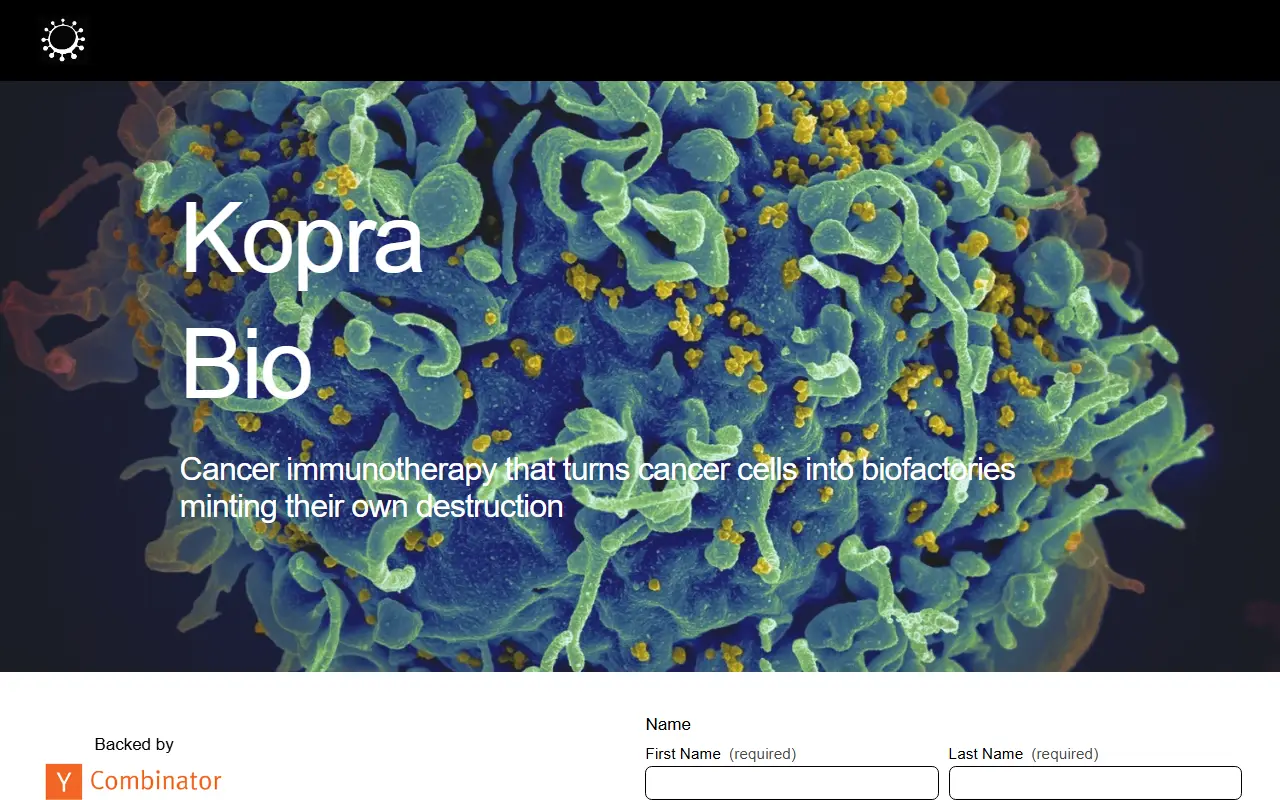
Task: Click the "Kopra Bio" hero heading
Action: pos(301,299)
